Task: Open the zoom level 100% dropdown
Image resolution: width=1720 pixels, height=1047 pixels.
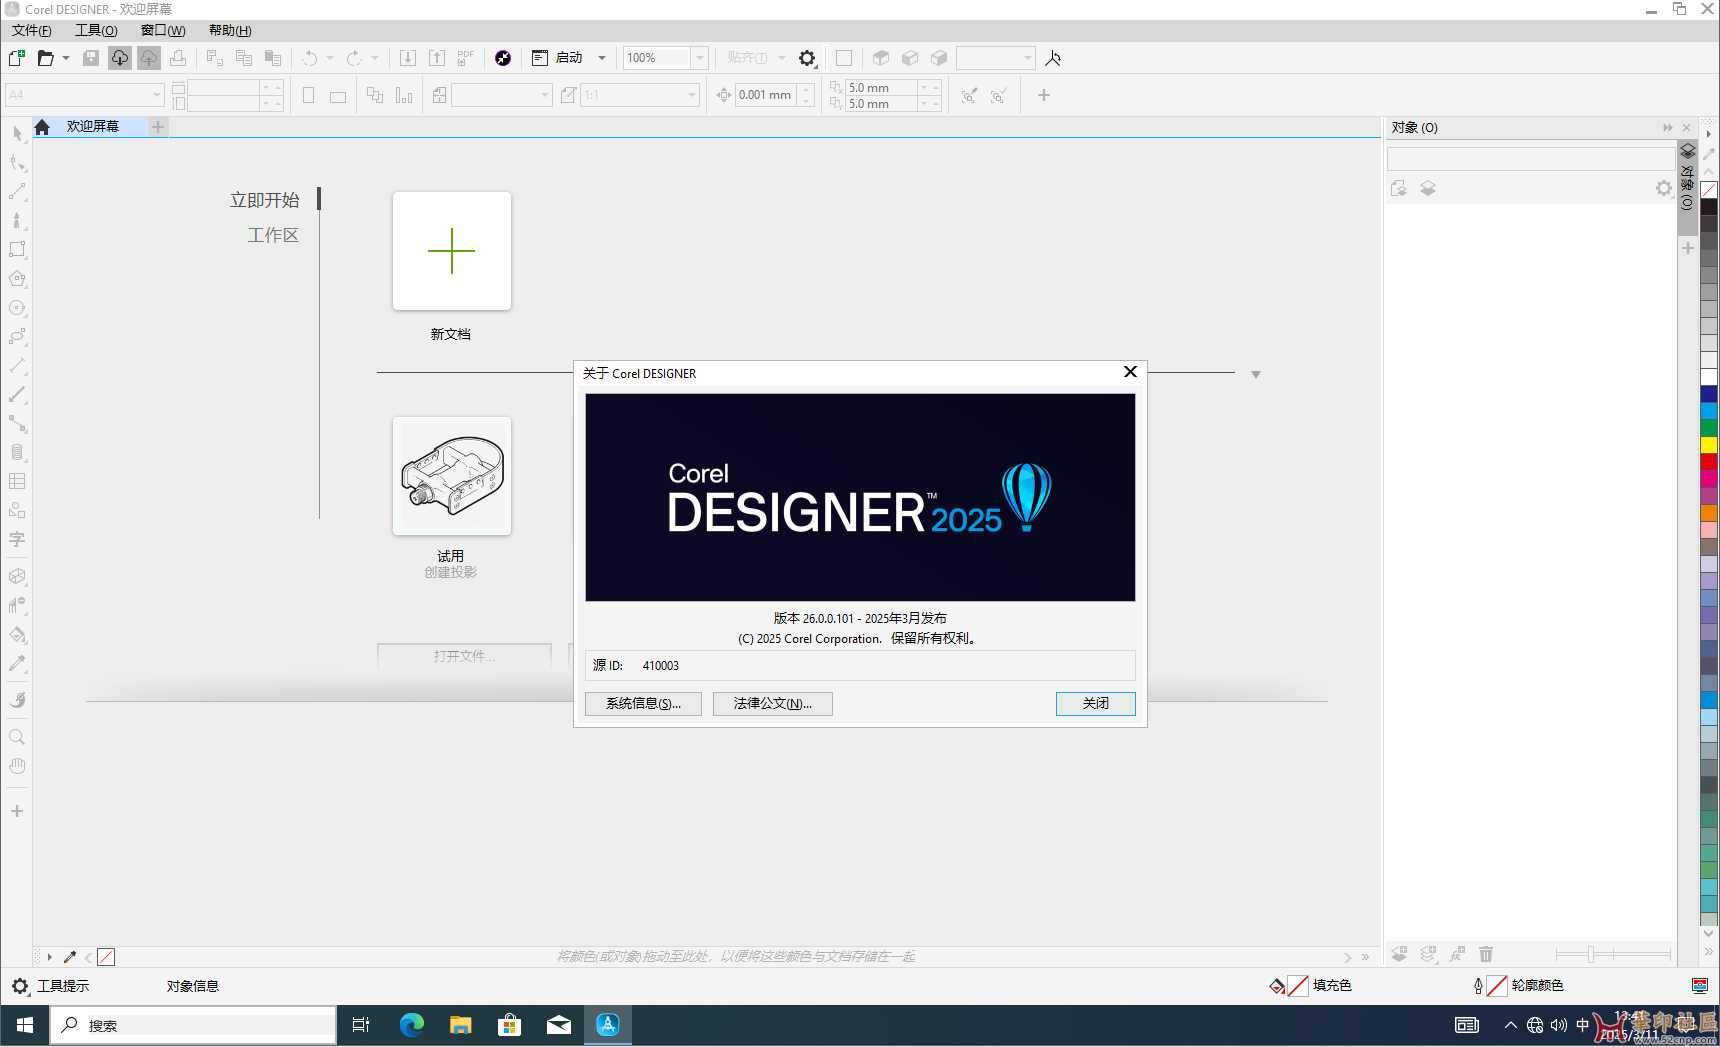Action: click(700, 58)
